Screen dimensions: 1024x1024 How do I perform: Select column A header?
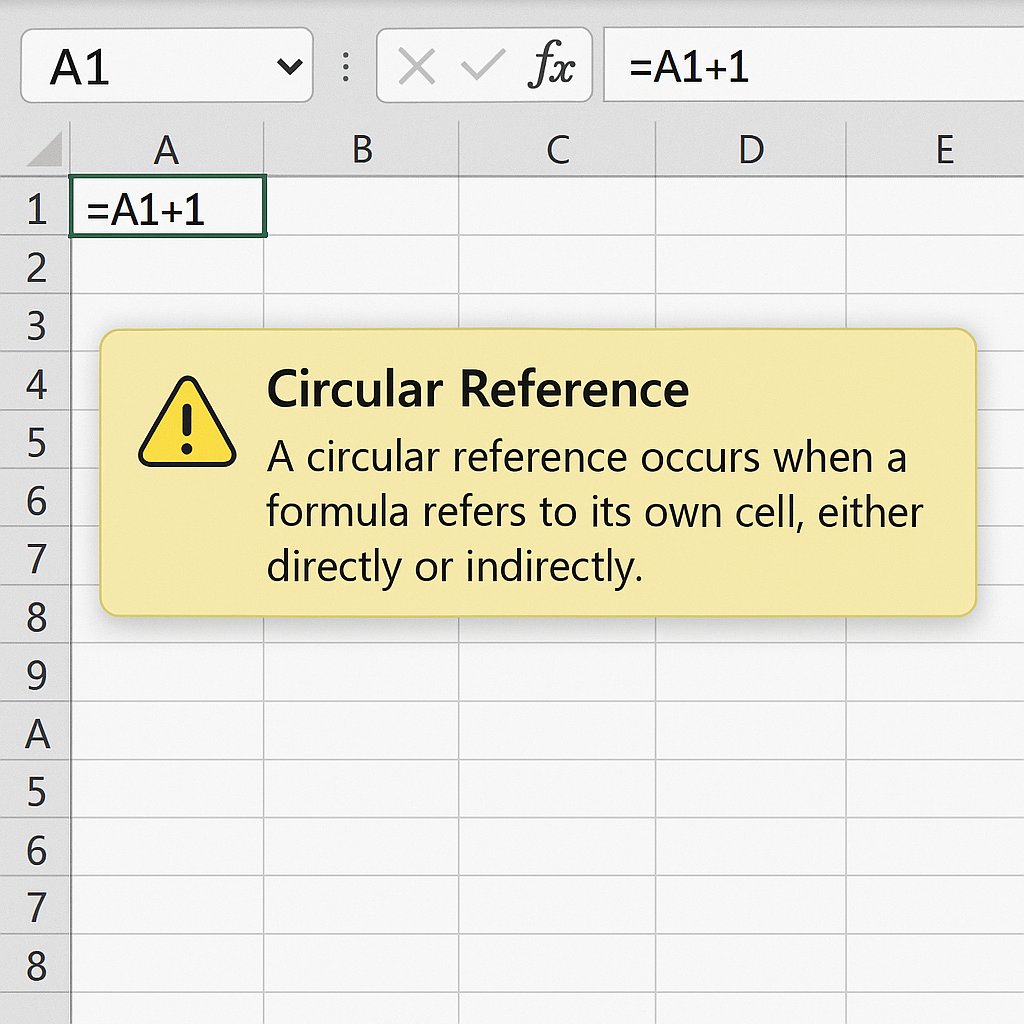tap(166, 150)
